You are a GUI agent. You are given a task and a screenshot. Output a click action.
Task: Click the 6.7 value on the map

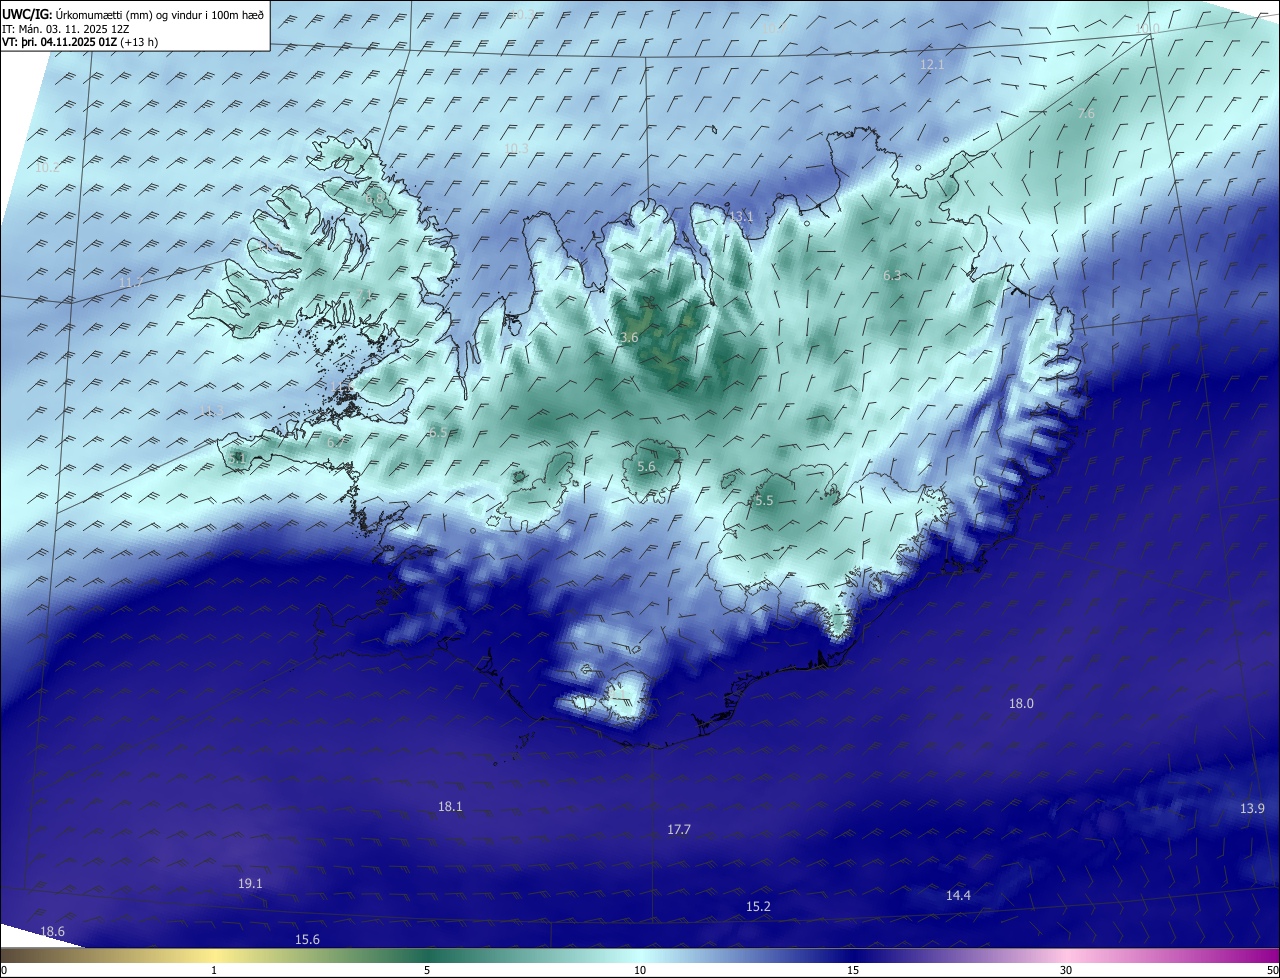pyautogui.click(x=337, y=441)
